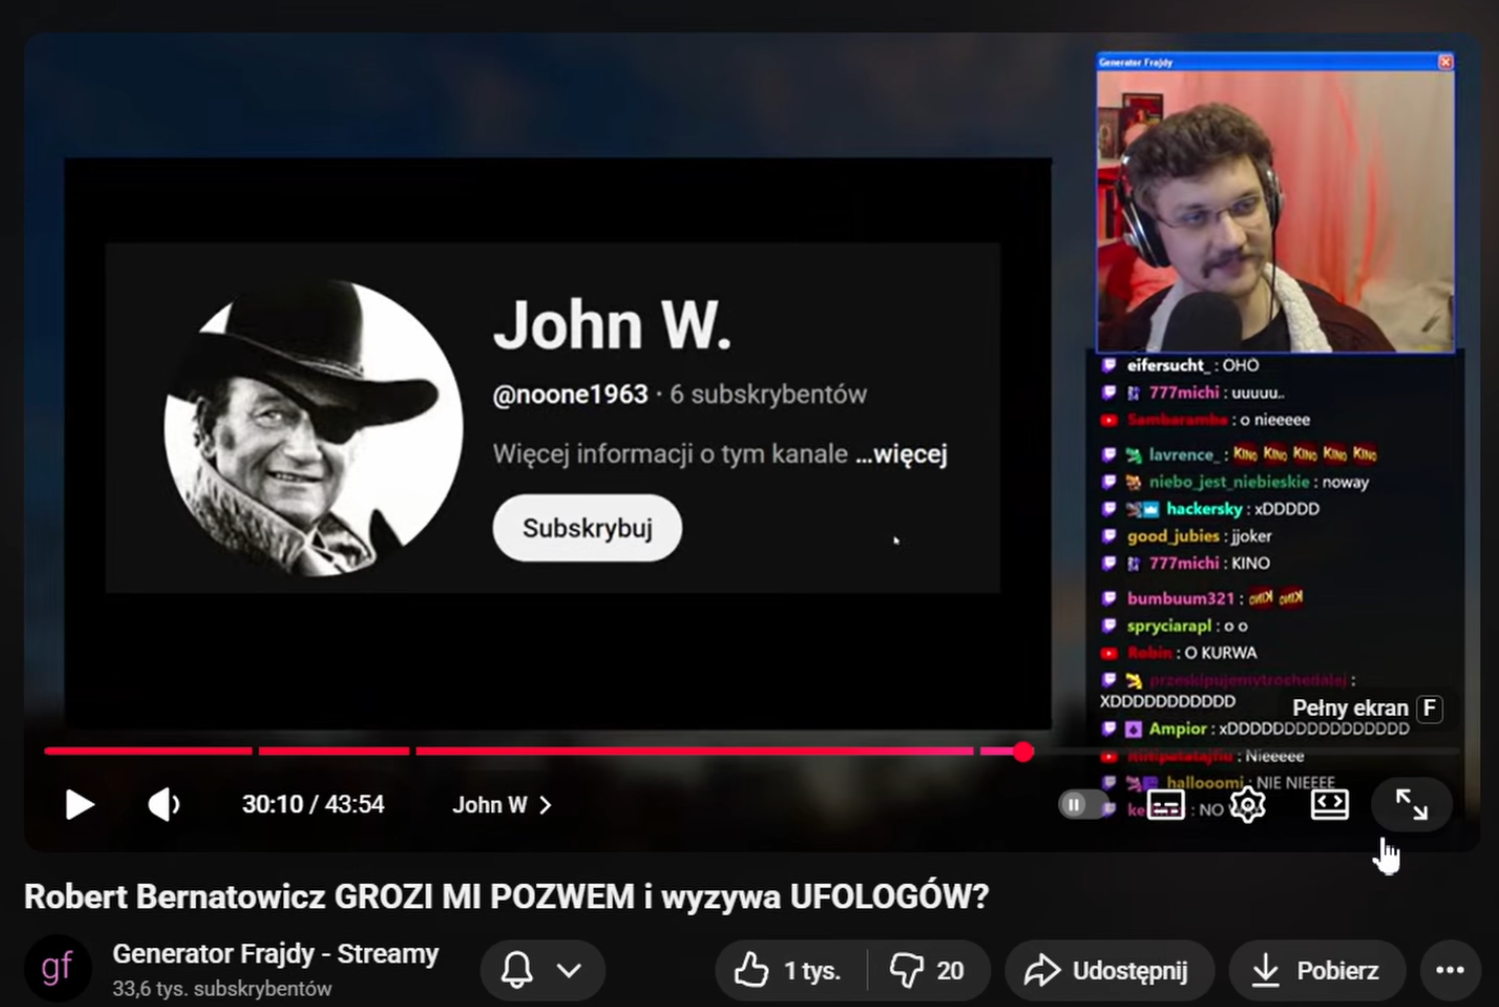The width and height of the screenshot is (1499, 1007).
Task: Toggle the autoplay switch
Action: [1081, 805]
